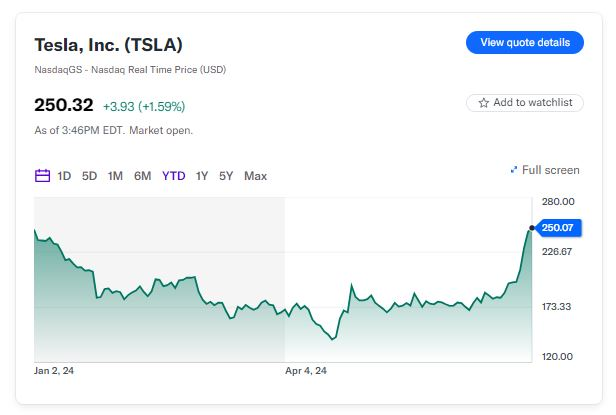Viewport: 616px width, 415px height.
Task: Switch chart to 1M range
Action: pyautogui.click(x=115, y=176)
